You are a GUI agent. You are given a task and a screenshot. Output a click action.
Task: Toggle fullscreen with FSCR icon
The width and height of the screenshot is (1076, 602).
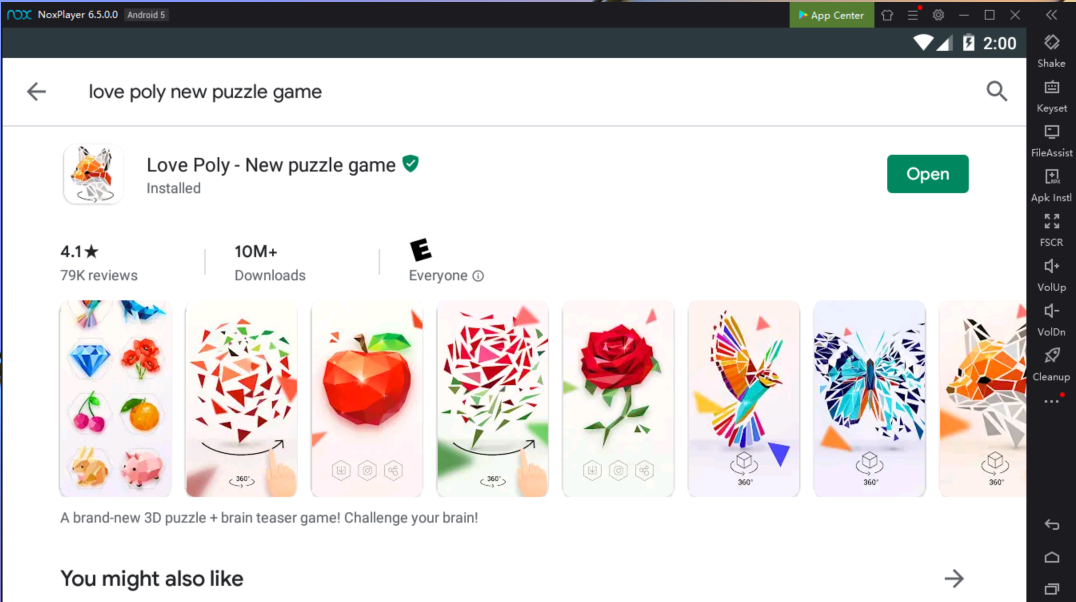point(1051,230)
